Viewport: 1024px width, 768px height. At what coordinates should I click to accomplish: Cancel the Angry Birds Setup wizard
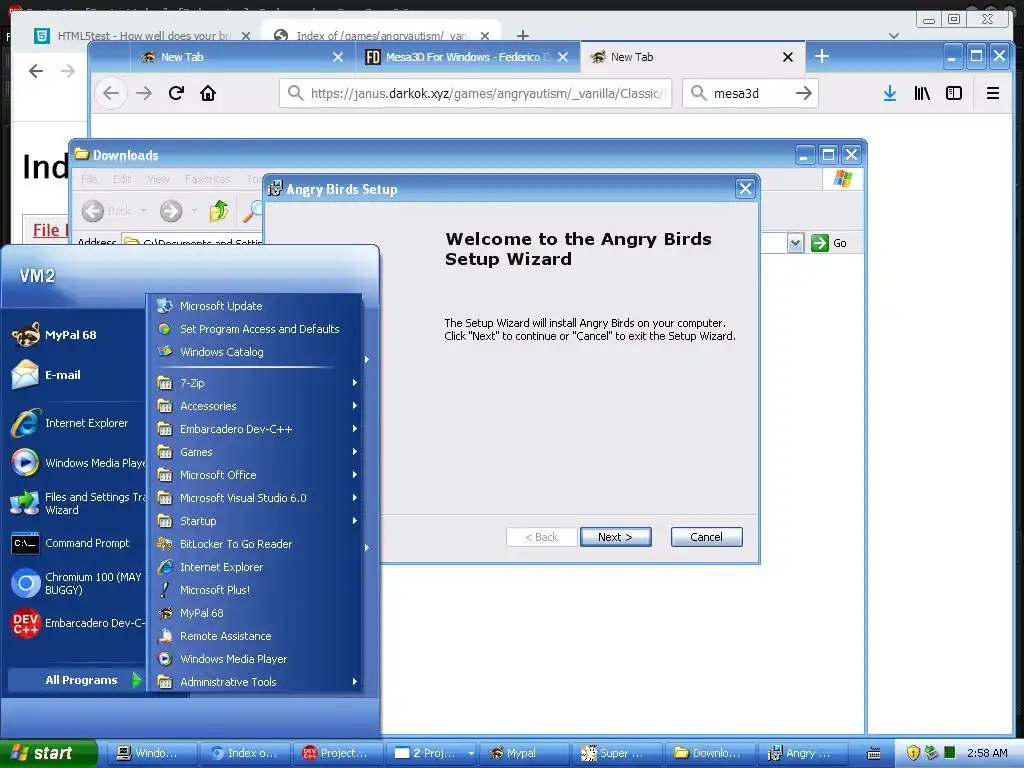click(706, 537)
